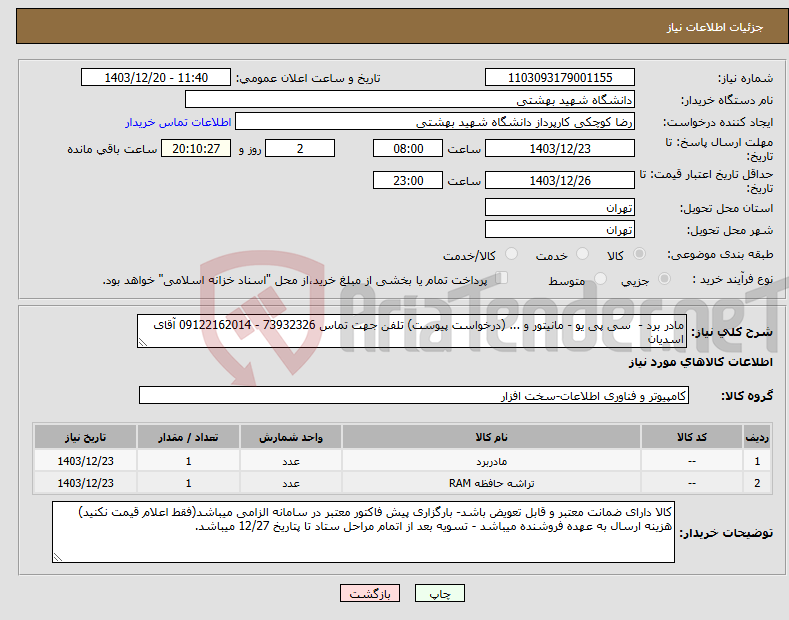The image size is (789, 620).
Task: Click the resize handle of buyer notes area
Action: click(x=58, y=557)
